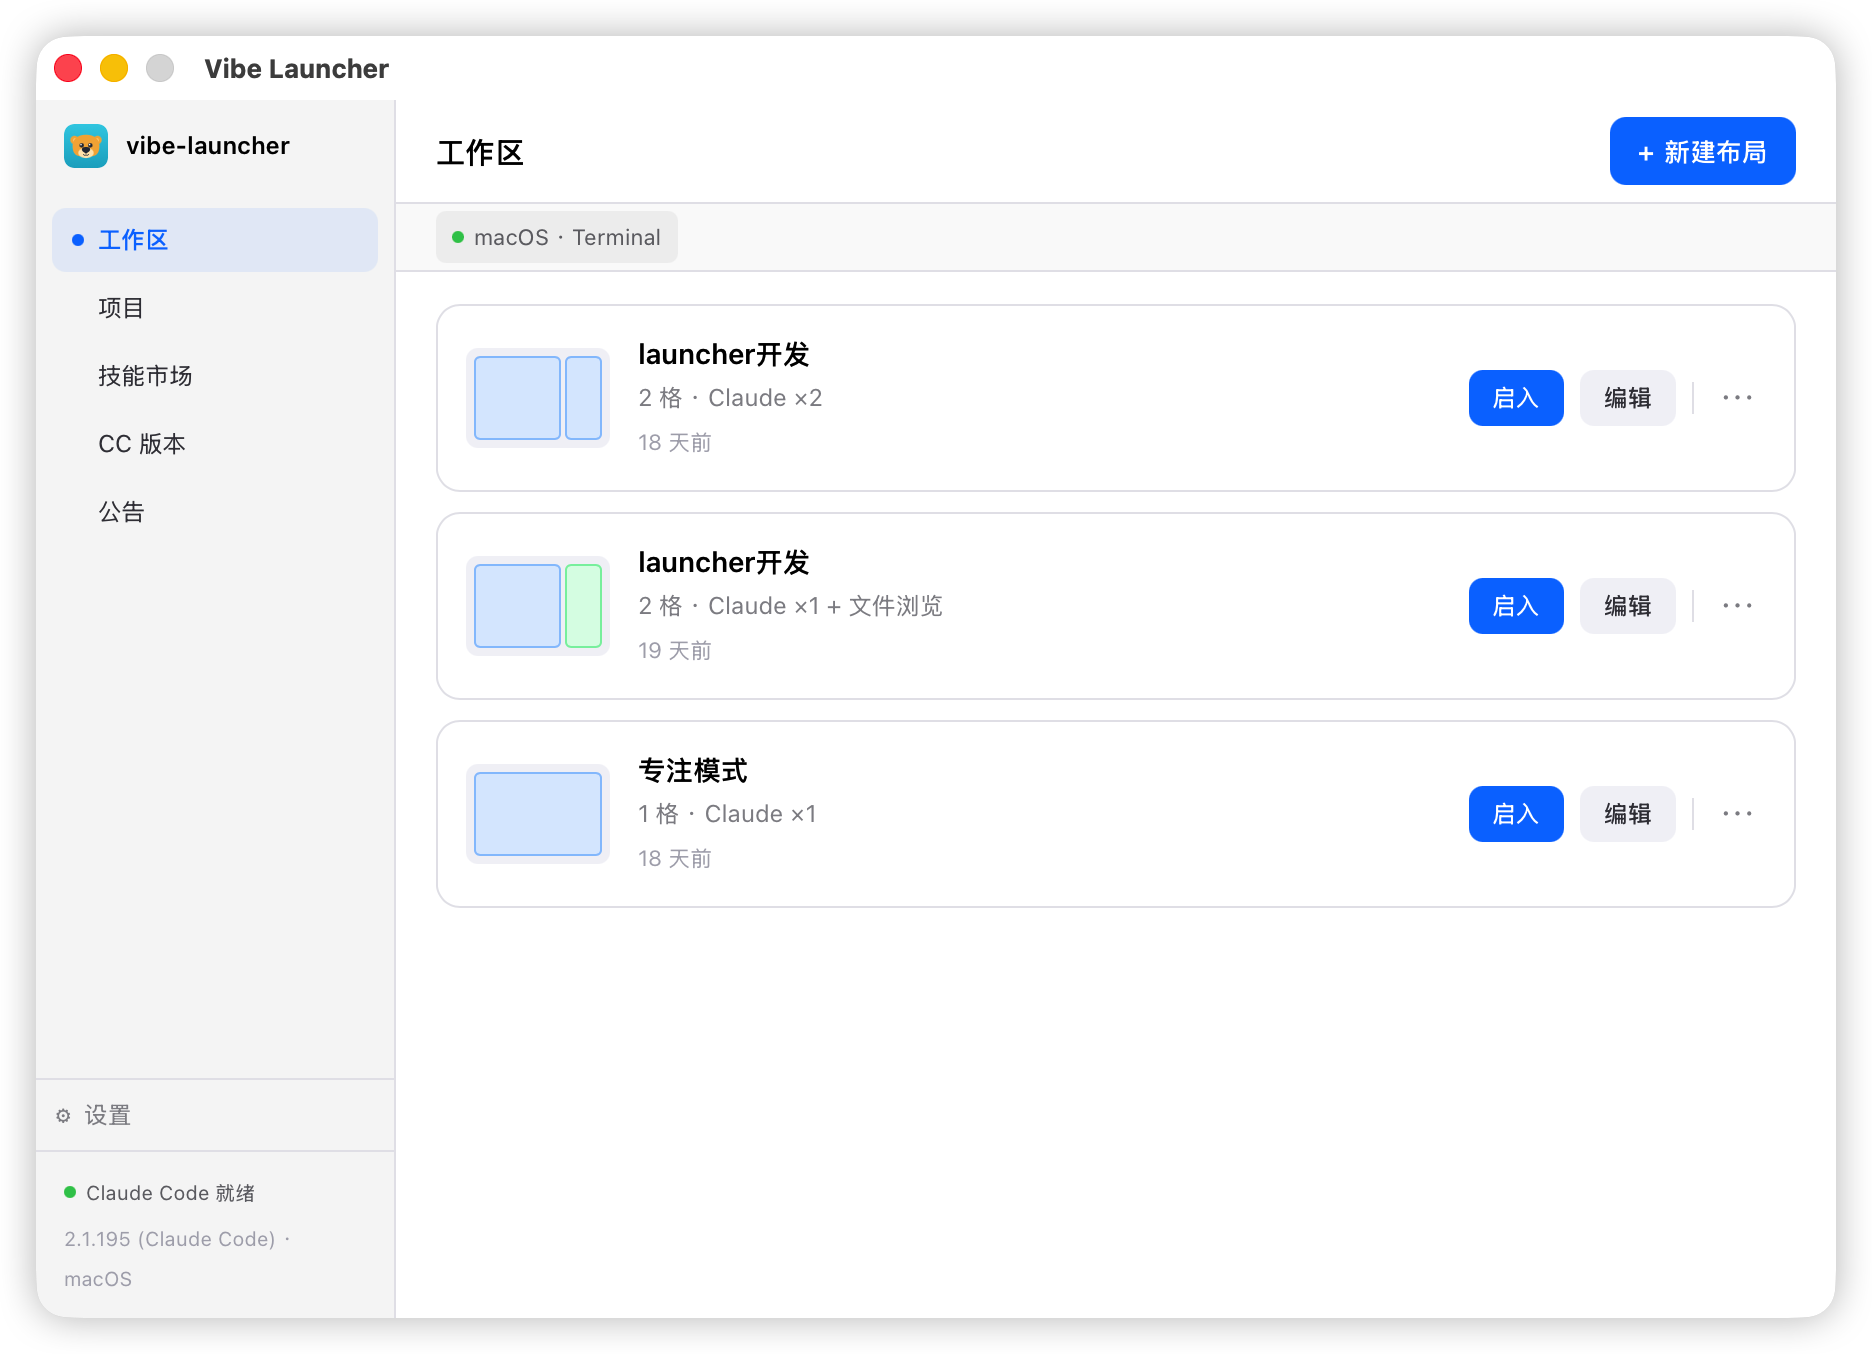This screenshot has width=1872, height=1354.
Task: Click the 新建布局 button
Action: (x=1702, y=151)
